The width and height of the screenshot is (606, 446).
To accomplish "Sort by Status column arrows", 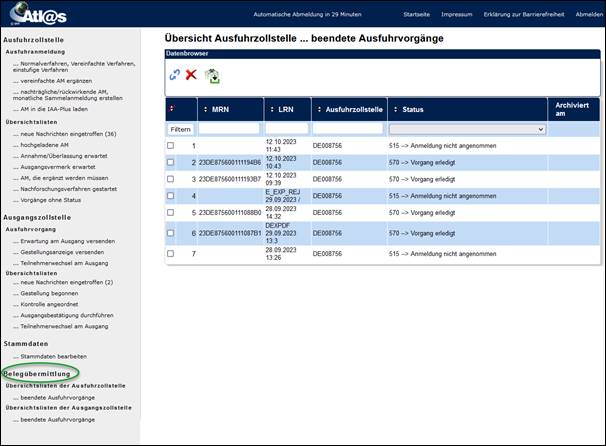I will click(394, 109).
